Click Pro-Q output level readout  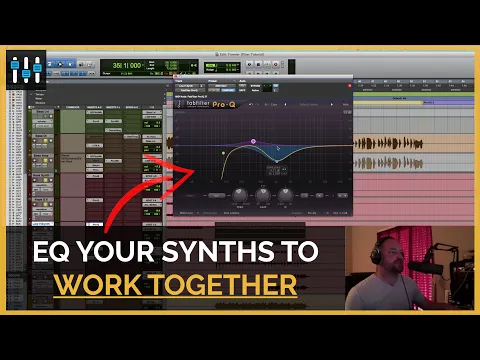click(340, 213)
